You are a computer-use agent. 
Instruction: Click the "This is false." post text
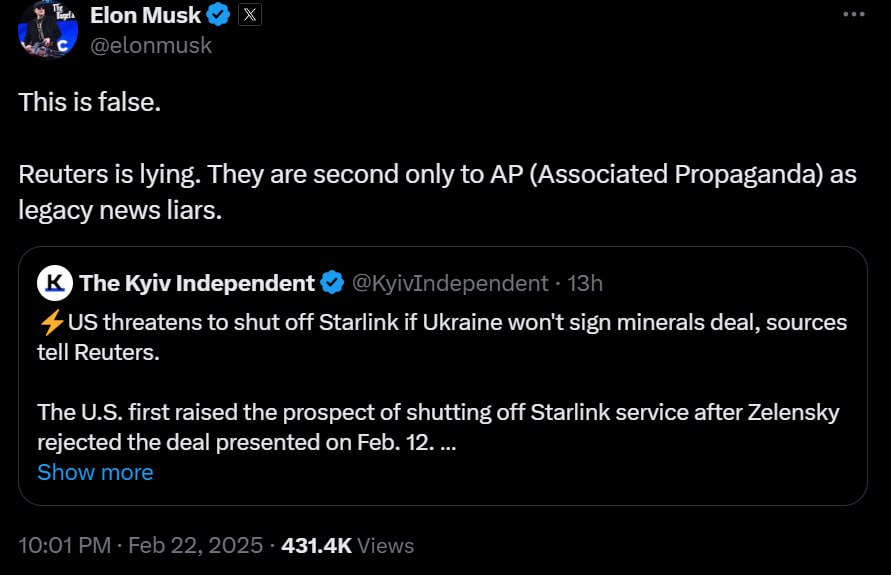pos(89,102)
